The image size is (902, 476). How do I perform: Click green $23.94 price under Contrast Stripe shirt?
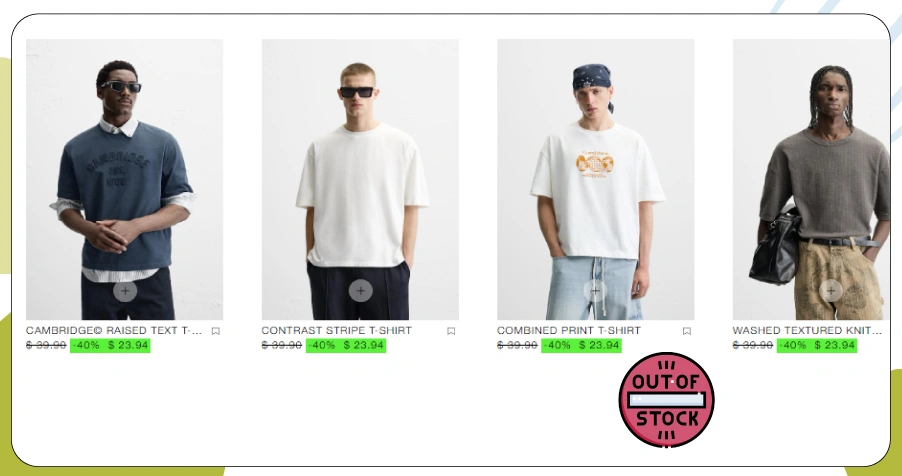pos(364,345)
